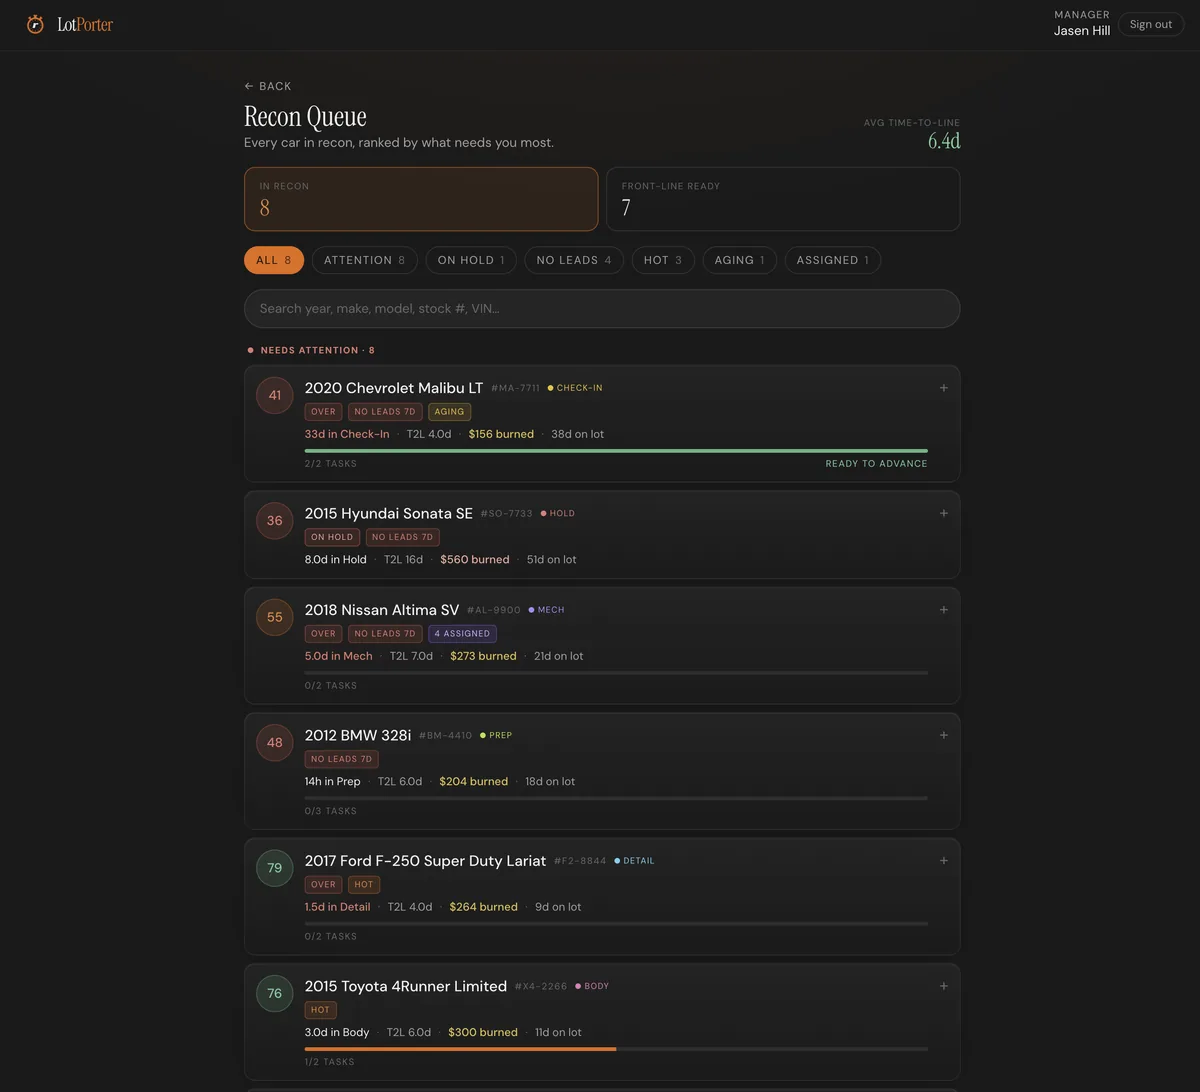Filter by Hot 3
The width and height of the screenshot is (1200, 1092).
pyautogui.click(x=663, y=260)
